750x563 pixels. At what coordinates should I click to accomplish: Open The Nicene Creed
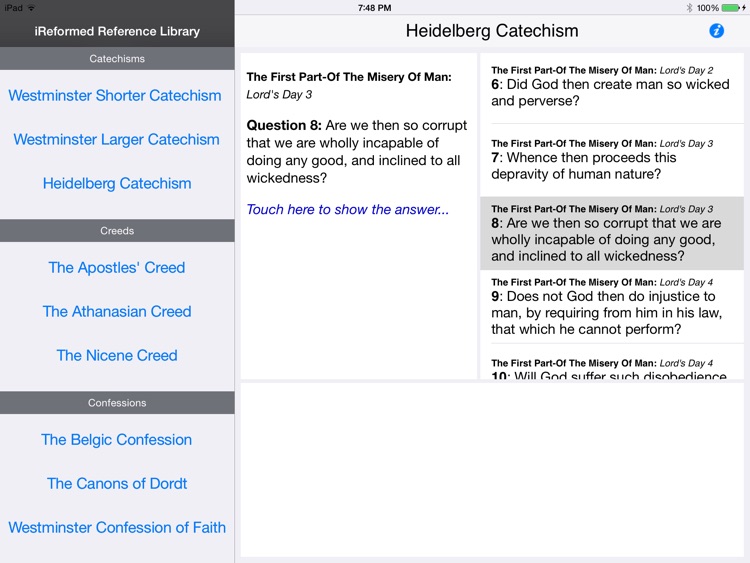[x=117, y=355]
